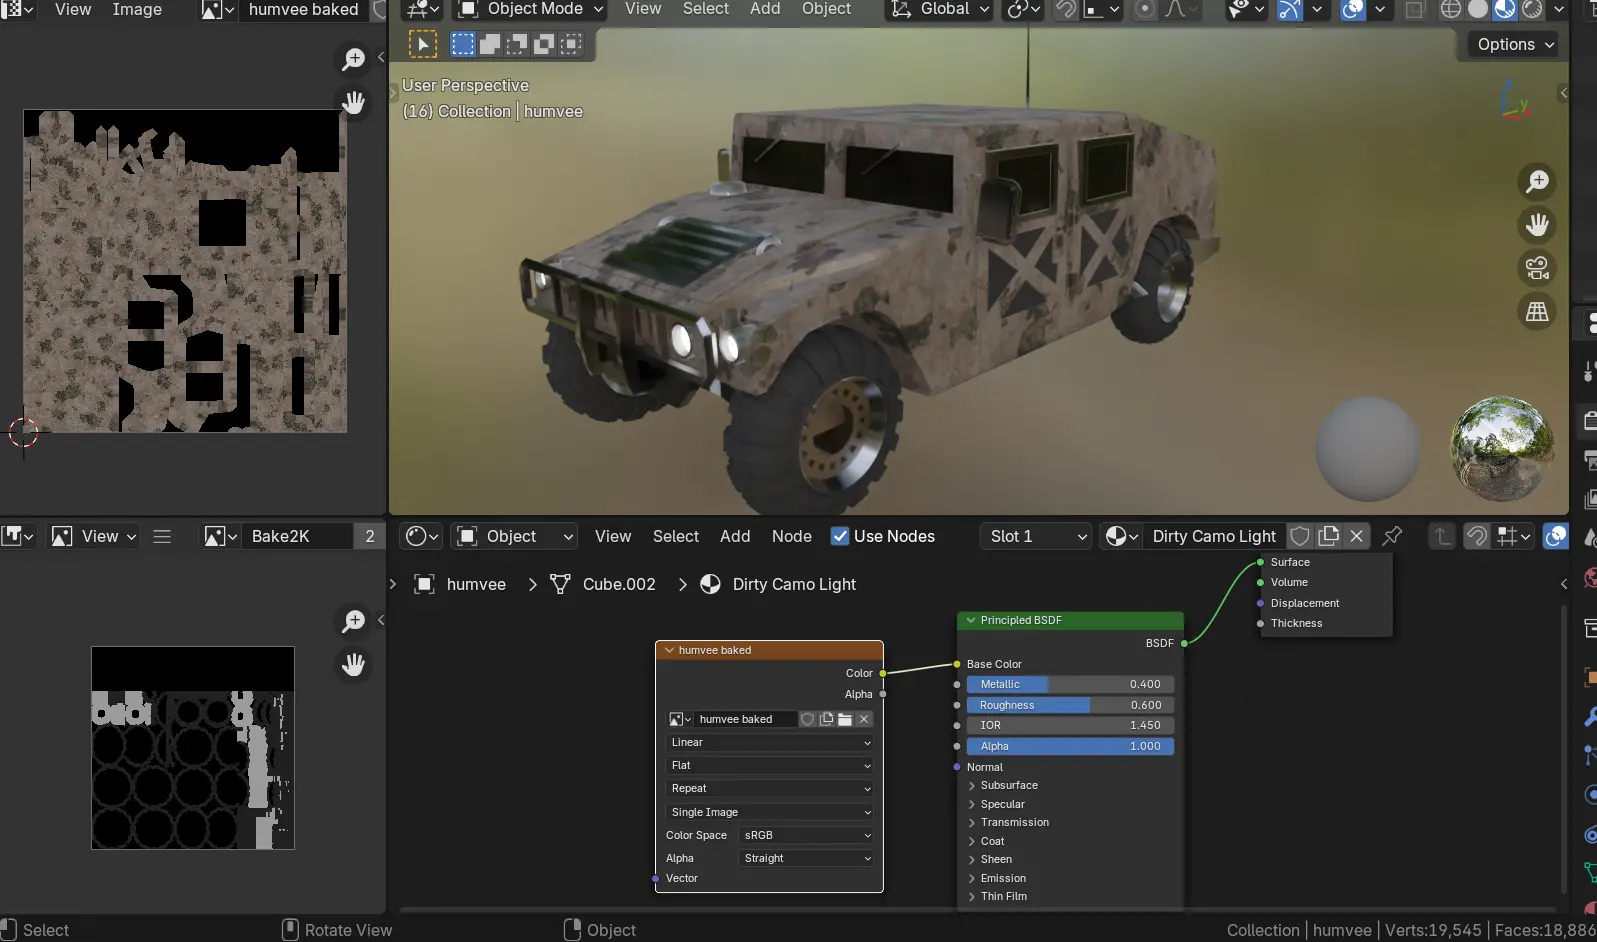The image size is (1597, 942).
Task: Open image file for humvee baked node
Action: point(845,719)
